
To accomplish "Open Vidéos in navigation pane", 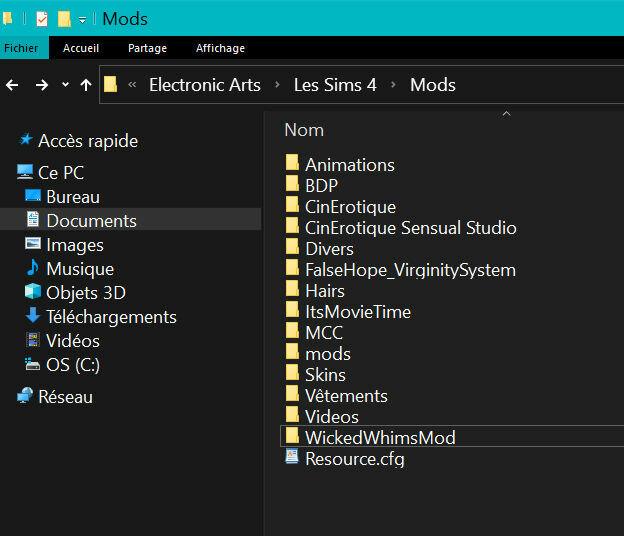I will pyautogui.click(x=73, y=341).
